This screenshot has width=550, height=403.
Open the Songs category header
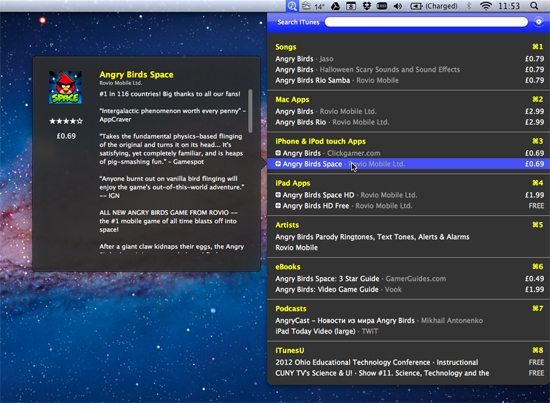tap(286, 47)
